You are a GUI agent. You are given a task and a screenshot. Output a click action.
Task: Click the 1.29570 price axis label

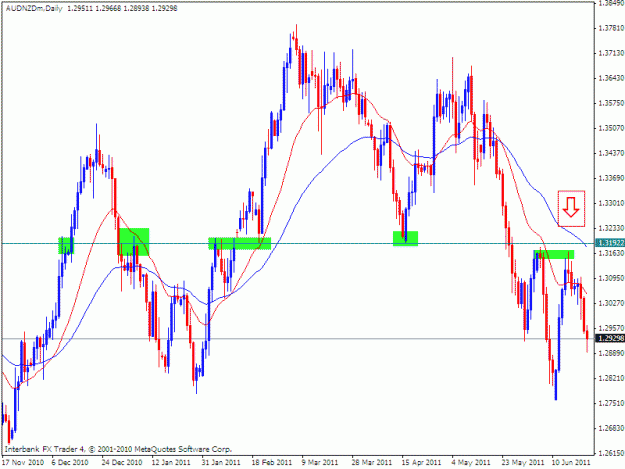(x=611, y=328)
